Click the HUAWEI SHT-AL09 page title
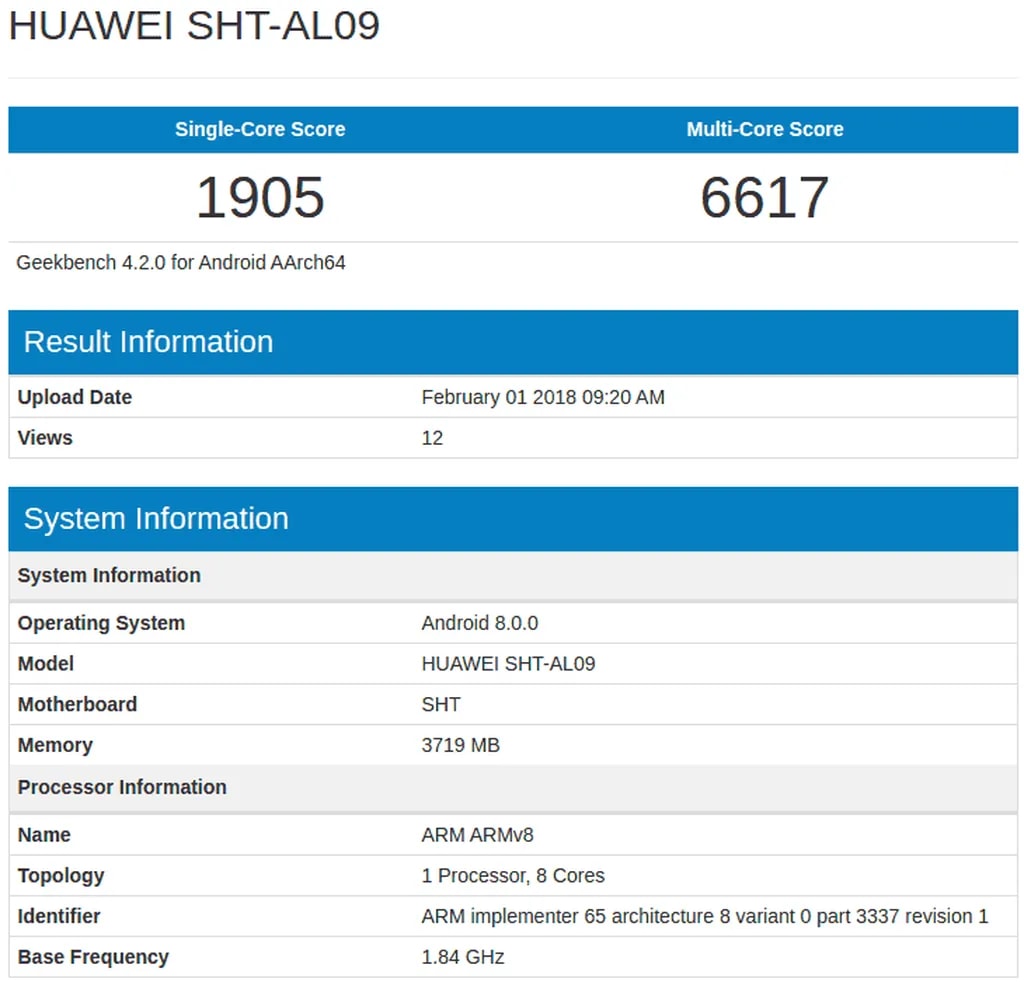The width and height of the screenshot is (1024, 982). (x=194, y=26)
